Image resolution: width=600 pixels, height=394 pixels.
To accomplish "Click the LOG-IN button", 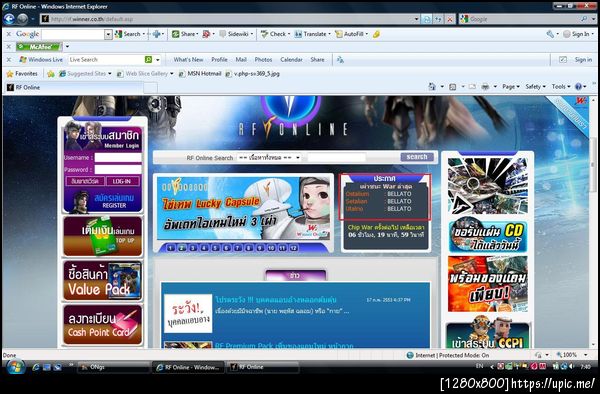I will (x=122, y=181).
